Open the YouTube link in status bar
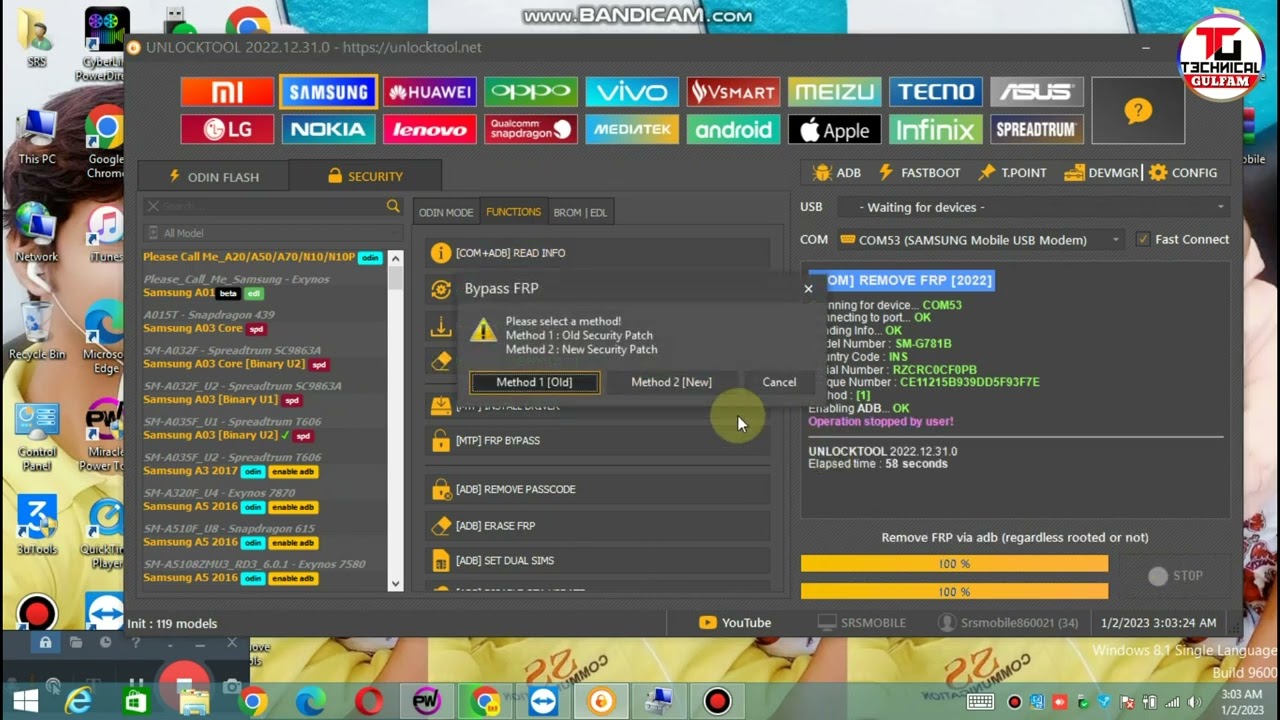 point(735,623)
